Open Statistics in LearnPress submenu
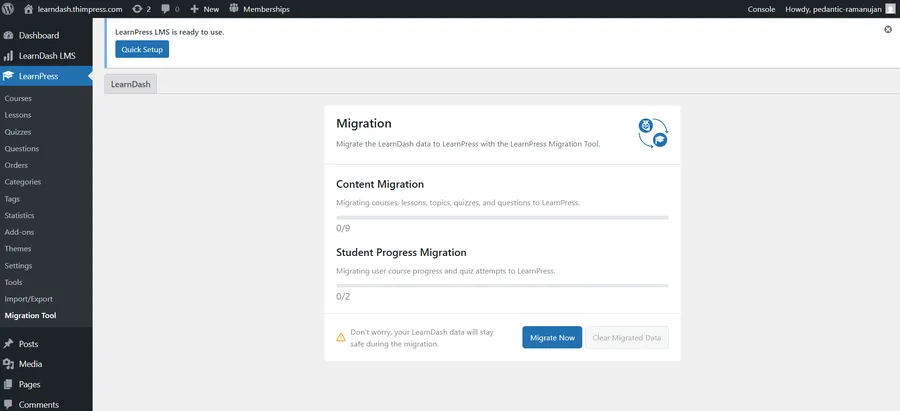The image size is (900, 411). 20,215
